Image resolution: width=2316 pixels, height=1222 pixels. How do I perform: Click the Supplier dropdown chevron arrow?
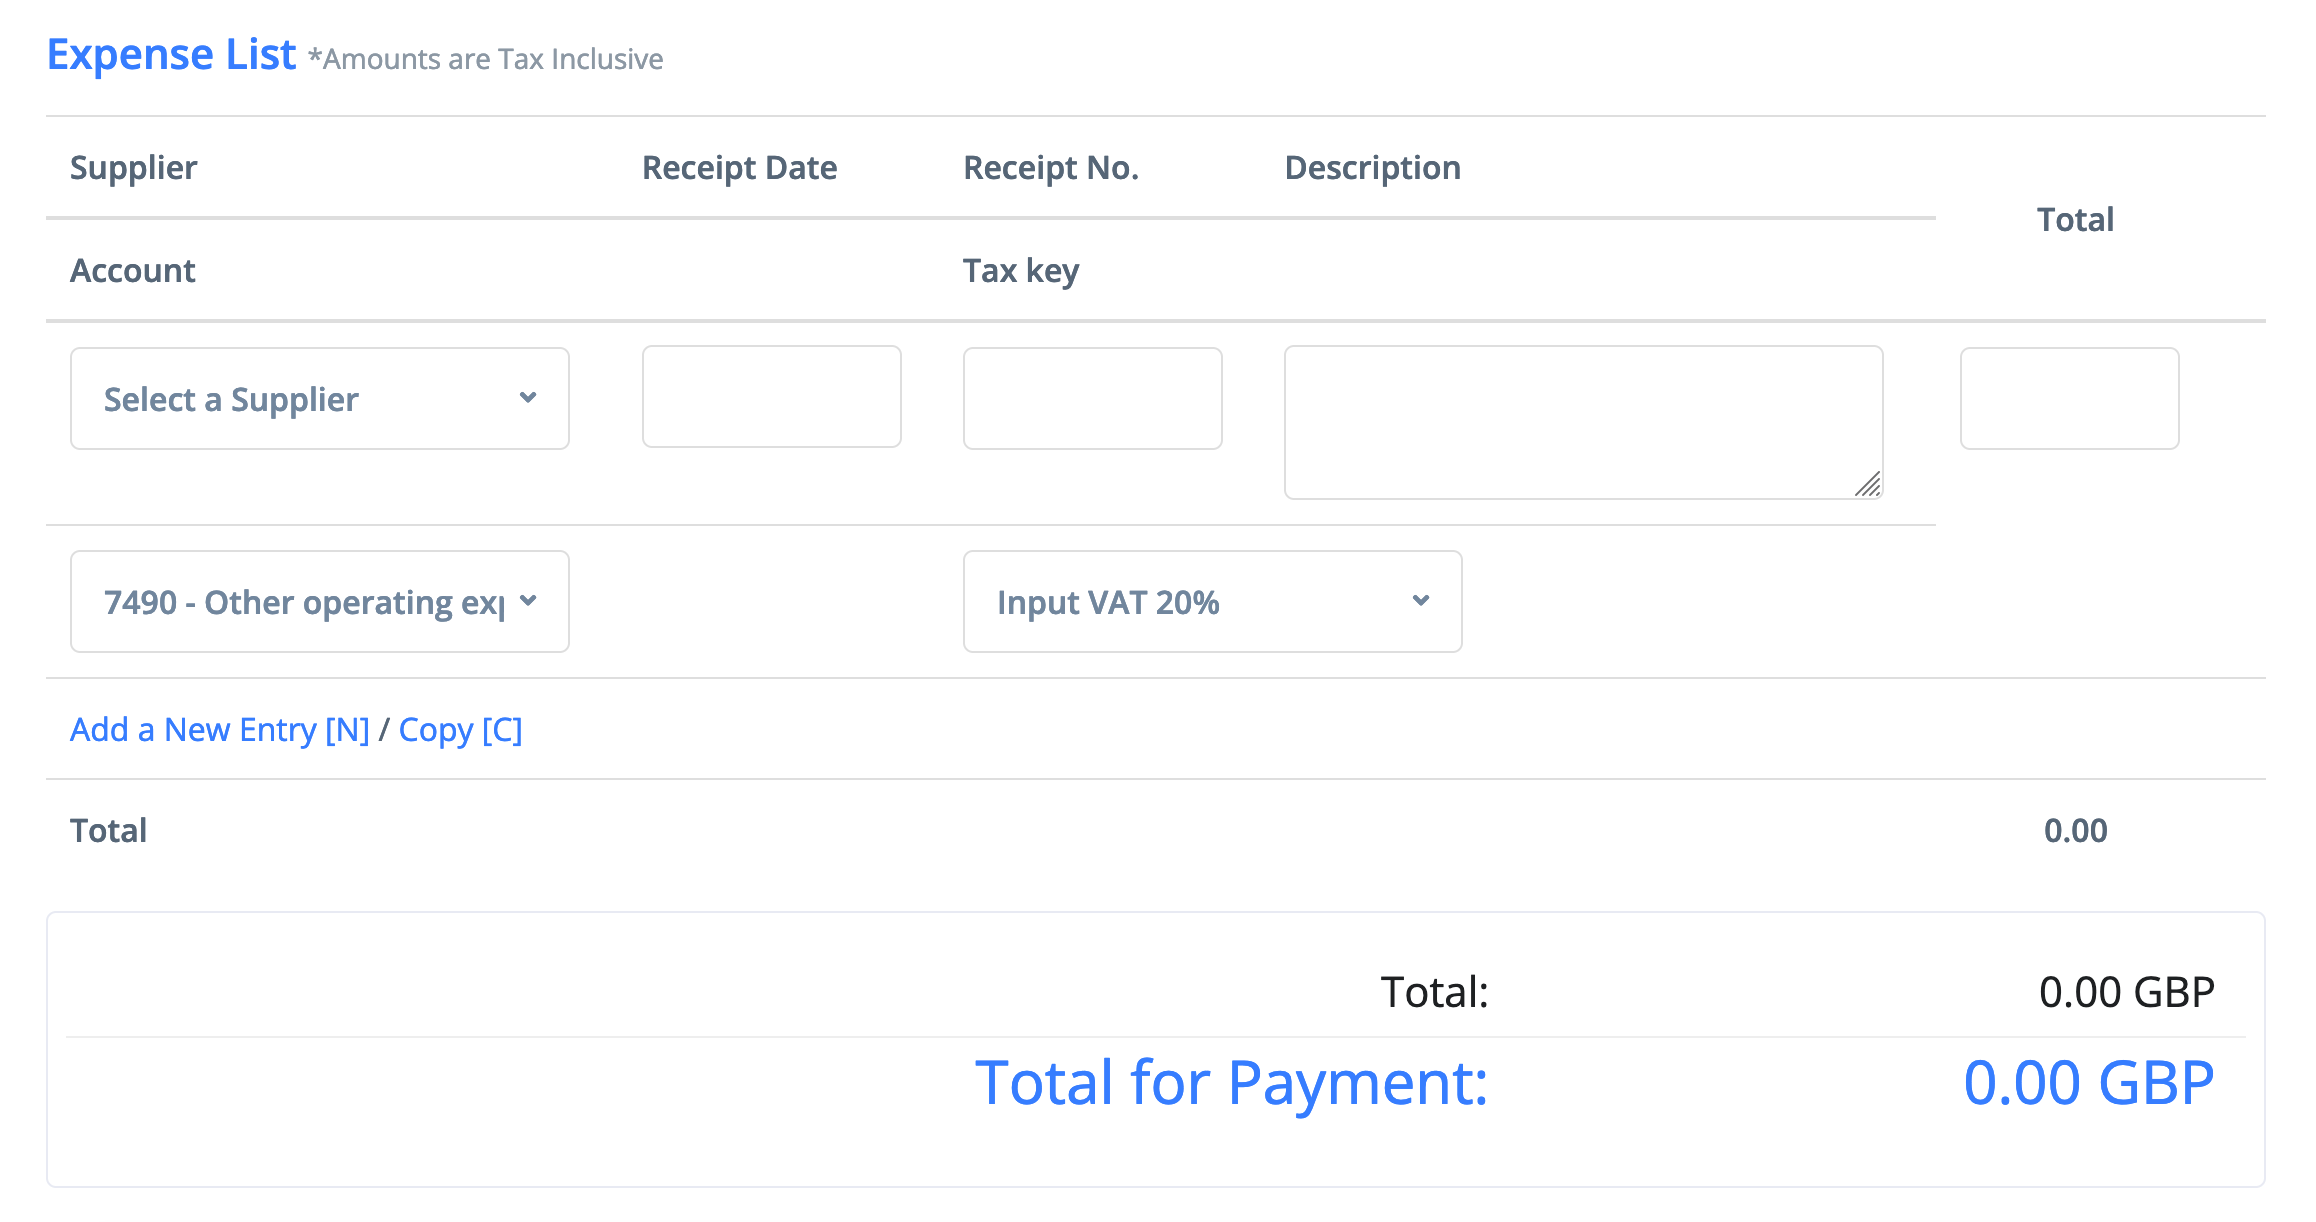(x=528, y=398)
